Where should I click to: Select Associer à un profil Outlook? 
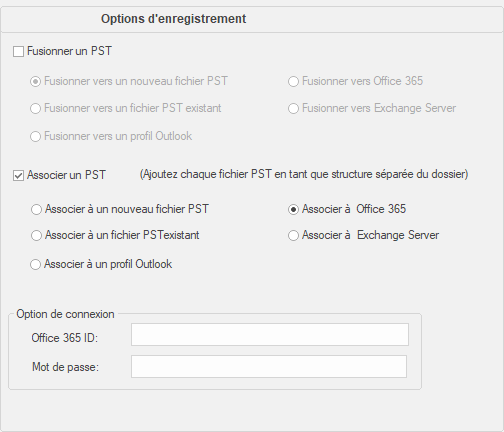[35, 264]
